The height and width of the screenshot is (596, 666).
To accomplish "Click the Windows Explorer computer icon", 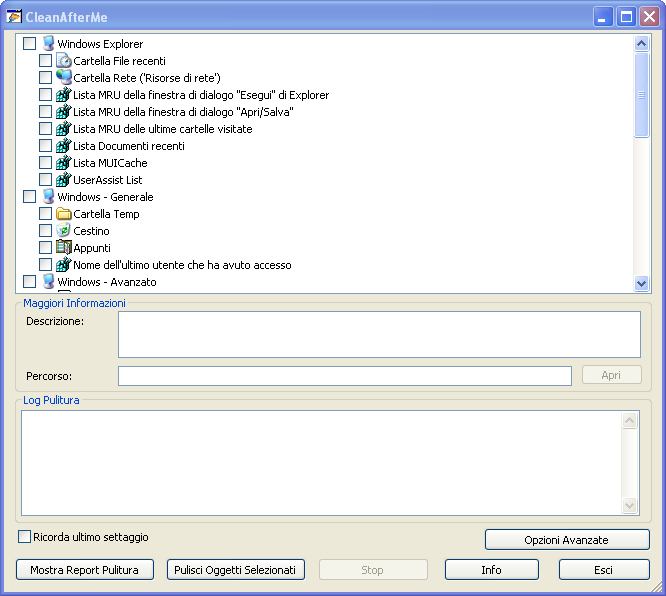I will point(48,43).
